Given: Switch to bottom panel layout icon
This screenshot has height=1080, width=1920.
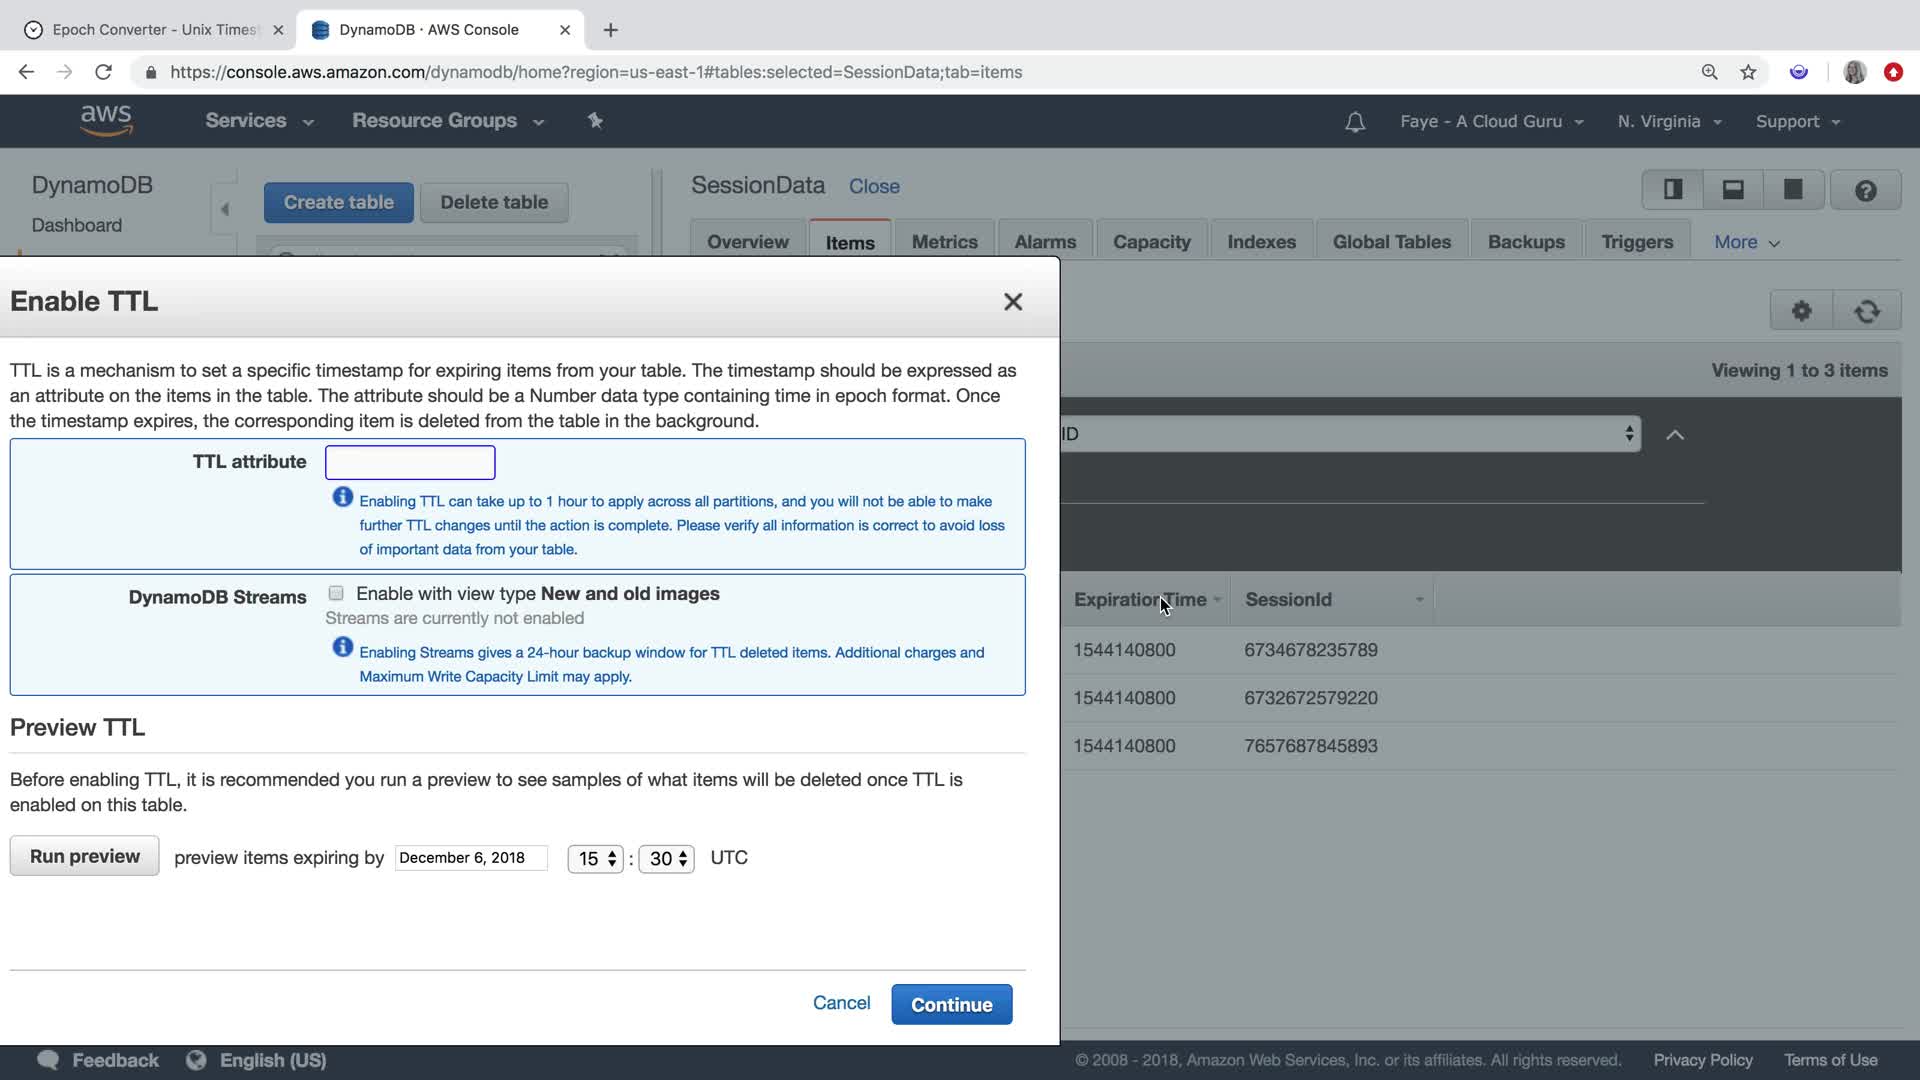Looking at the screenshot, I should pyautogui.click(x=1733, y=190).
